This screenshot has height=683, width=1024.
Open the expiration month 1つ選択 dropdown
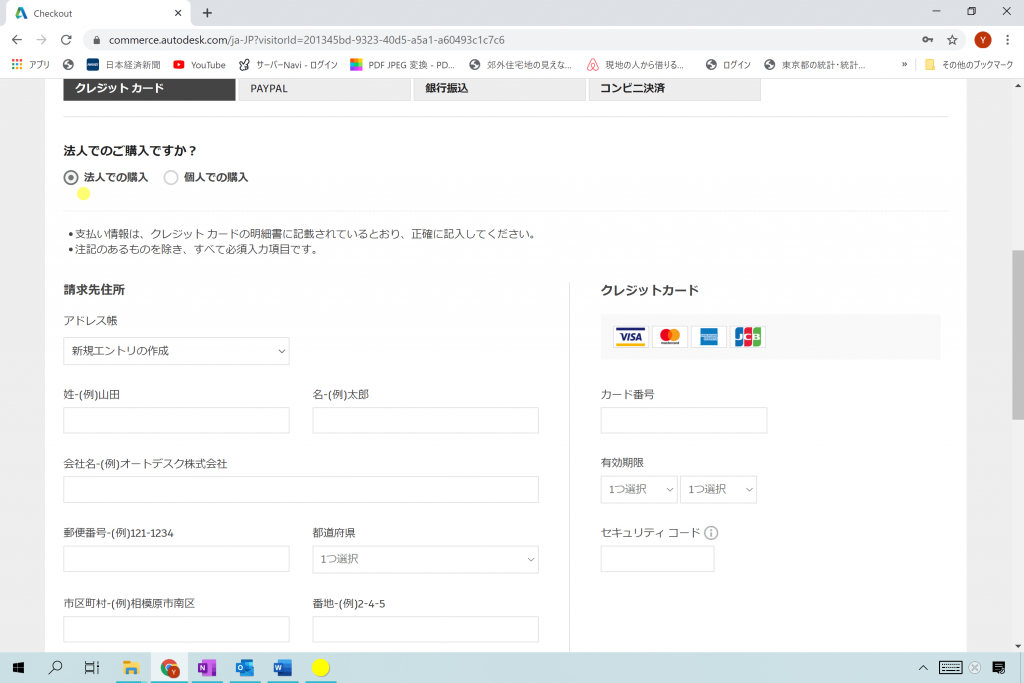pos(638,489)
